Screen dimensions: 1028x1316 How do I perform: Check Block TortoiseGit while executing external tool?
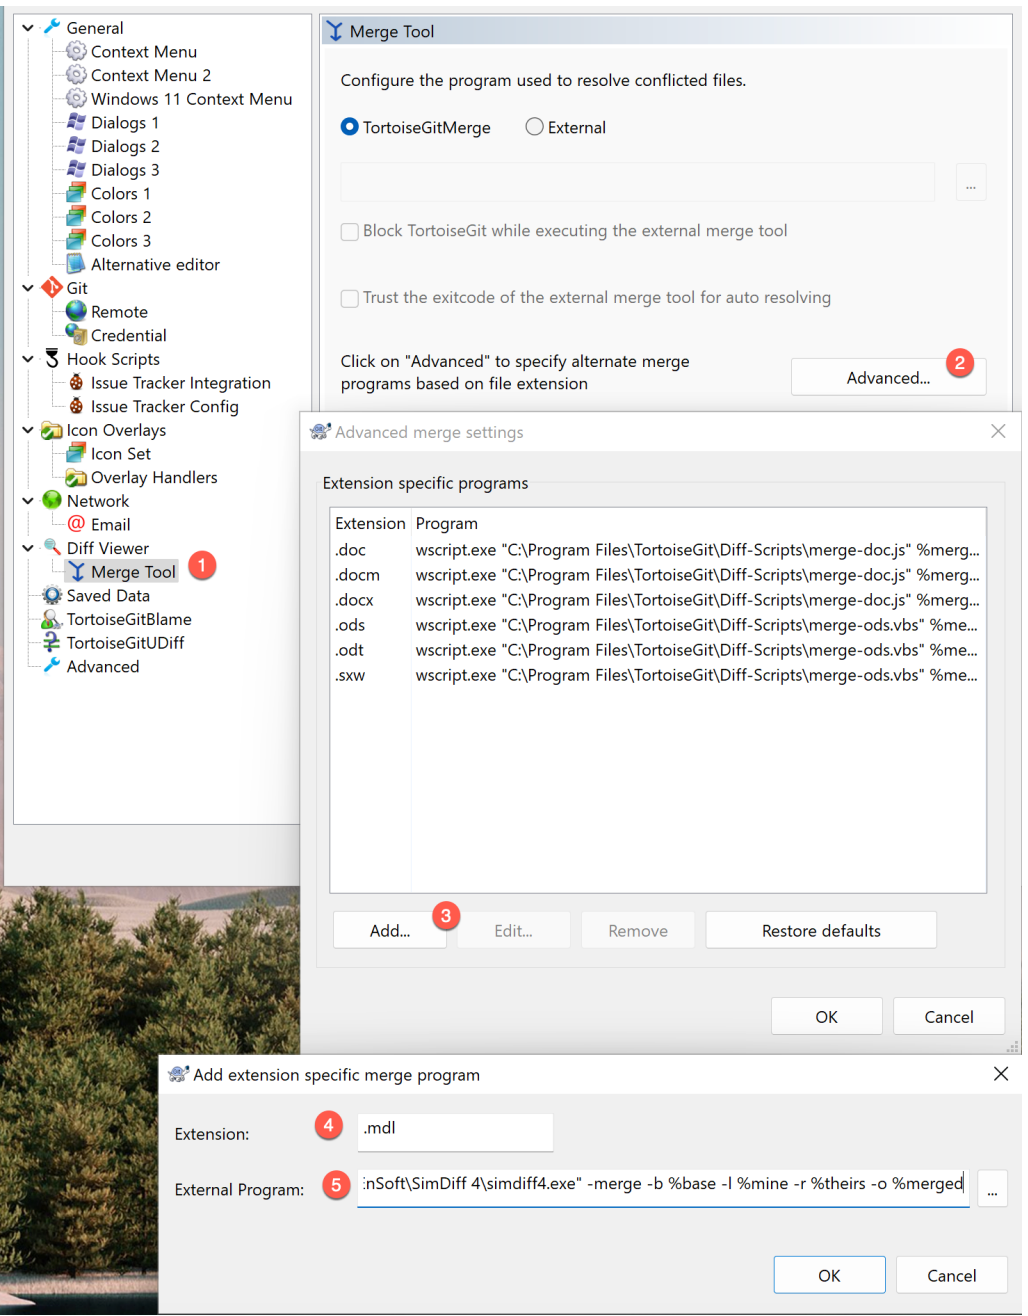tap(350, 232)
